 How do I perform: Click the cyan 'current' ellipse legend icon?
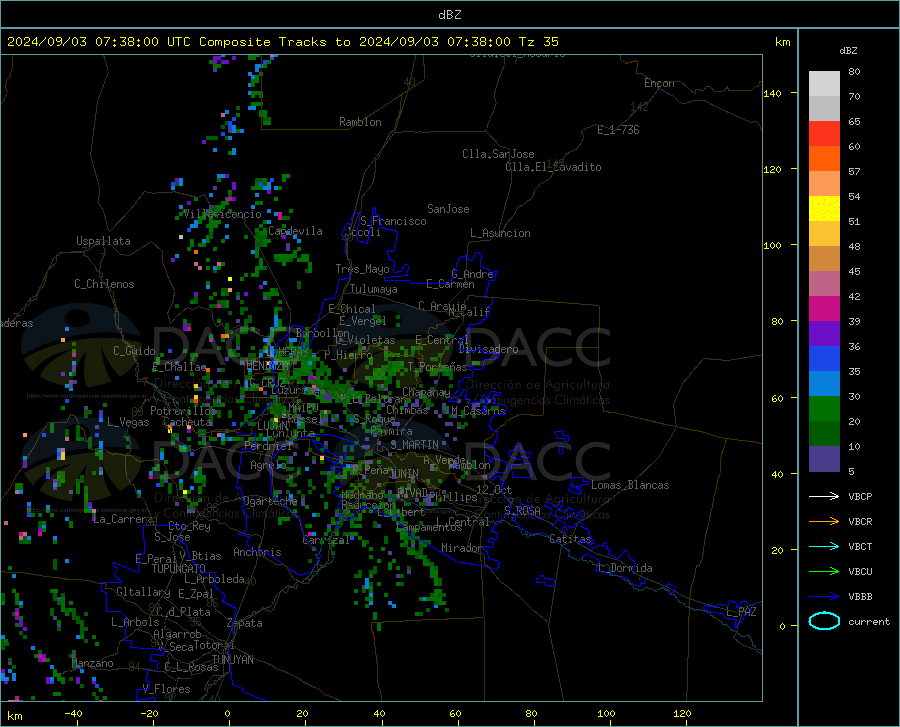point(824,621)
